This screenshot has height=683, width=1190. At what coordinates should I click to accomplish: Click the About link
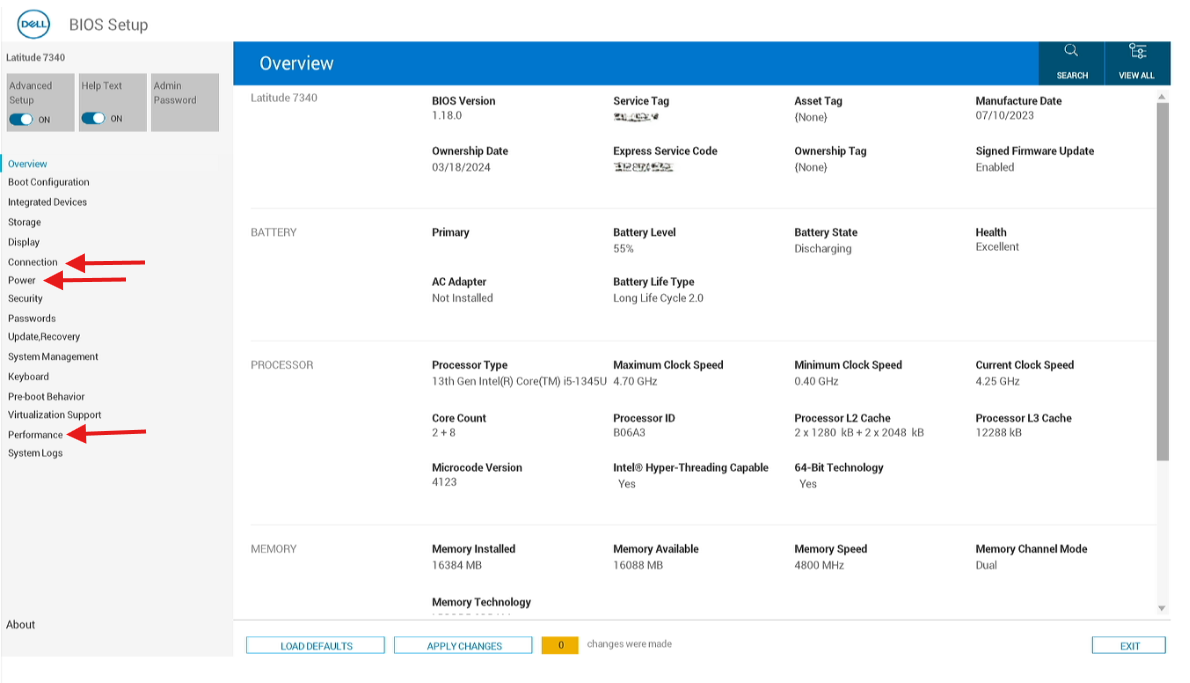click(20, 625)
